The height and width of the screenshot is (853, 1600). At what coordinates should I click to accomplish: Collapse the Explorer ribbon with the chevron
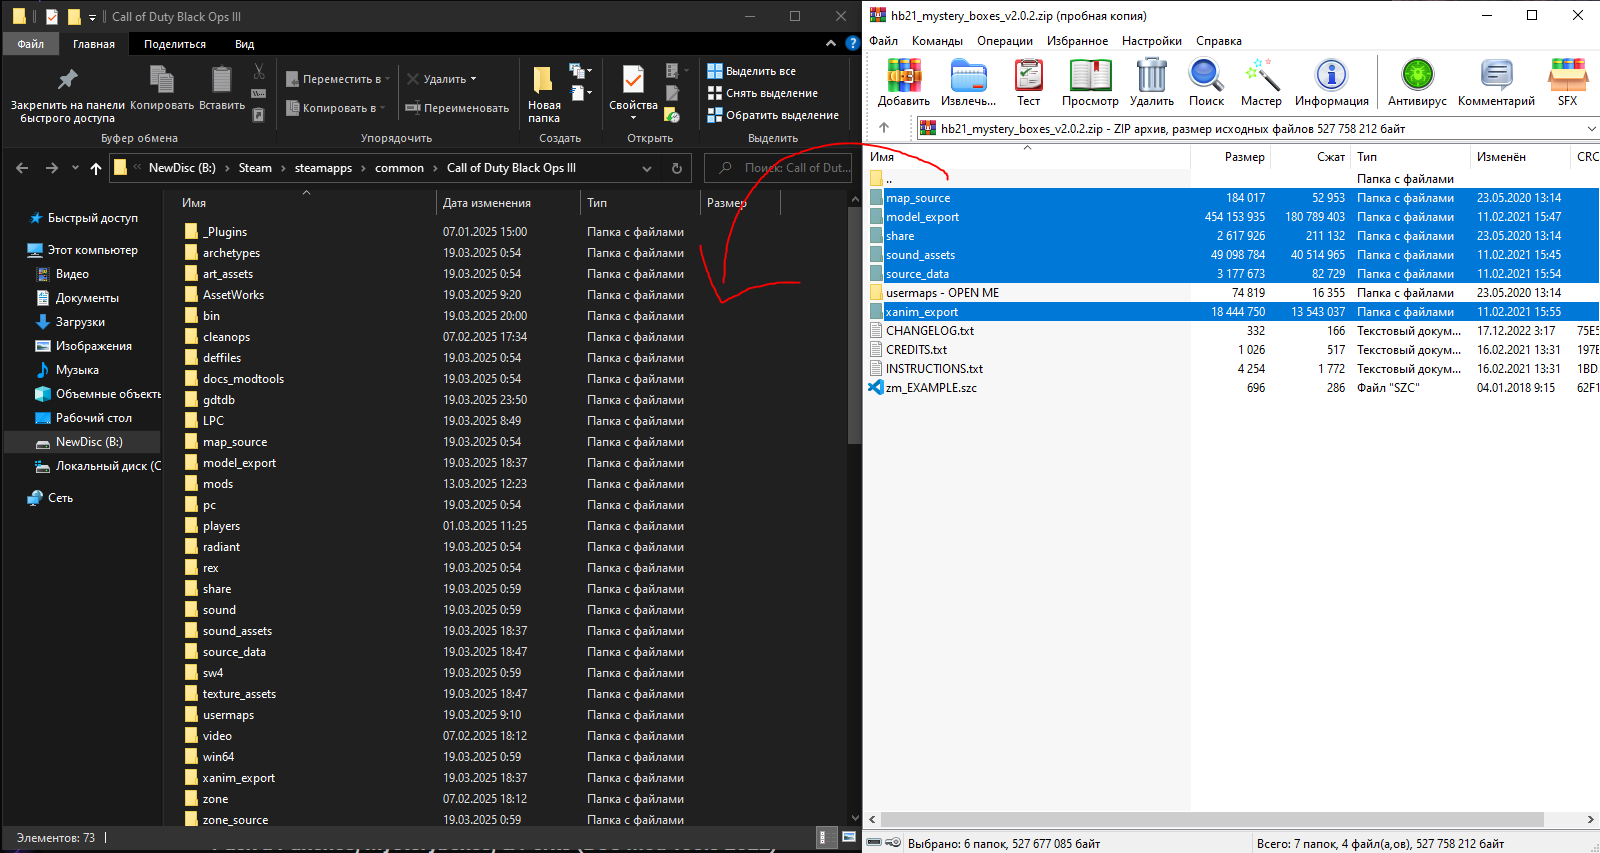830,44
